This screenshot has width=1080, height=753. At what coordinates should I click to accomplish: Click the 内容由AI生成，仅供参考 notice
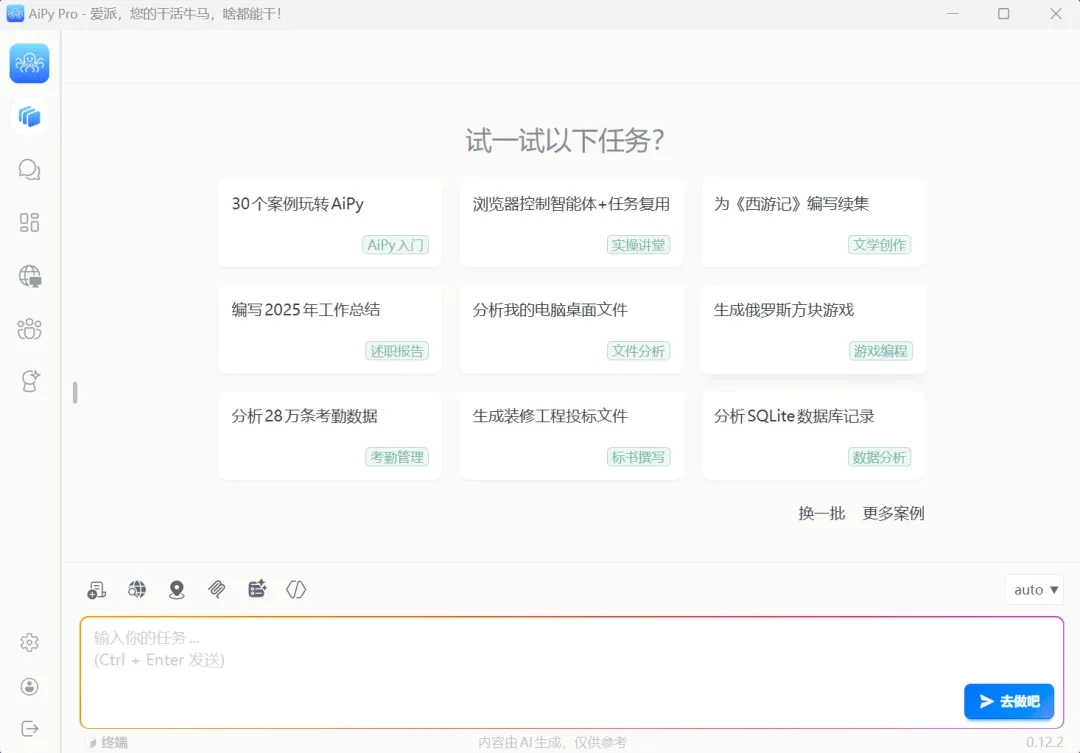coord(552,742)
